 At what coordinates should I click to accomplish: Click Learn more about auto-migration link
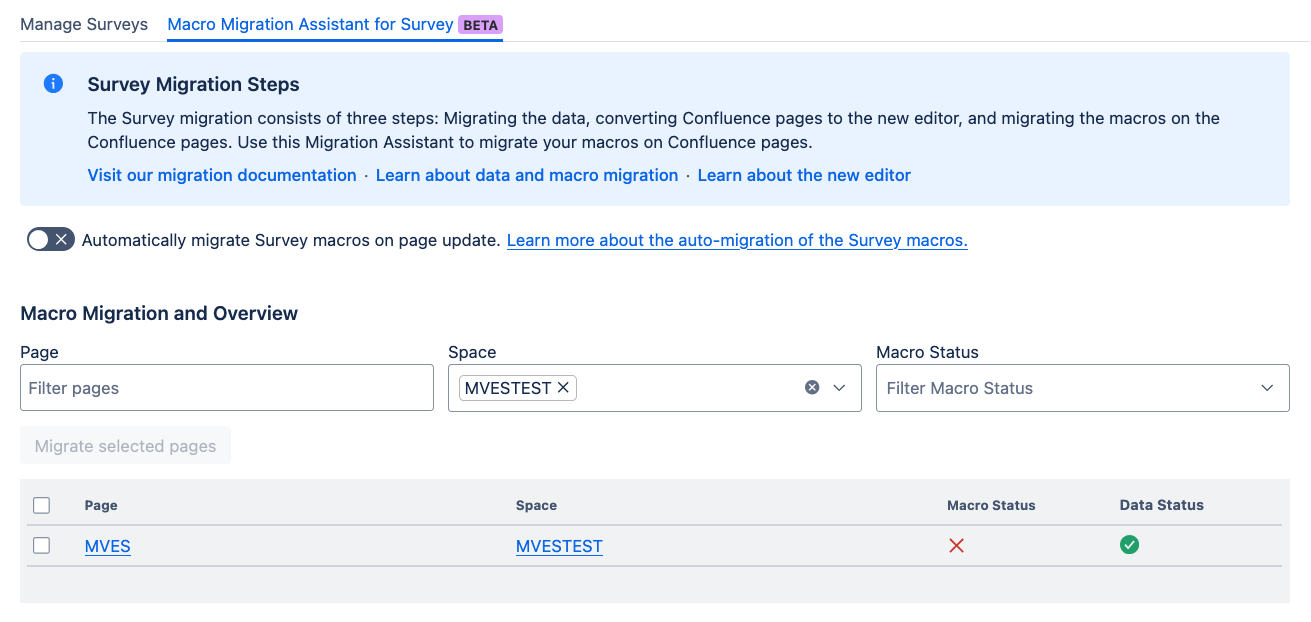pos(737,240)
